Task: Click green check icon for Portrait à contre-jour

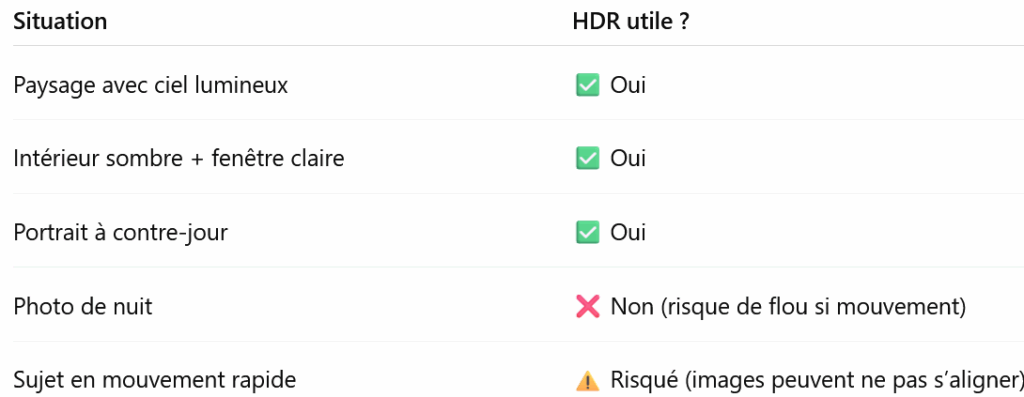Action: (588, 232)
